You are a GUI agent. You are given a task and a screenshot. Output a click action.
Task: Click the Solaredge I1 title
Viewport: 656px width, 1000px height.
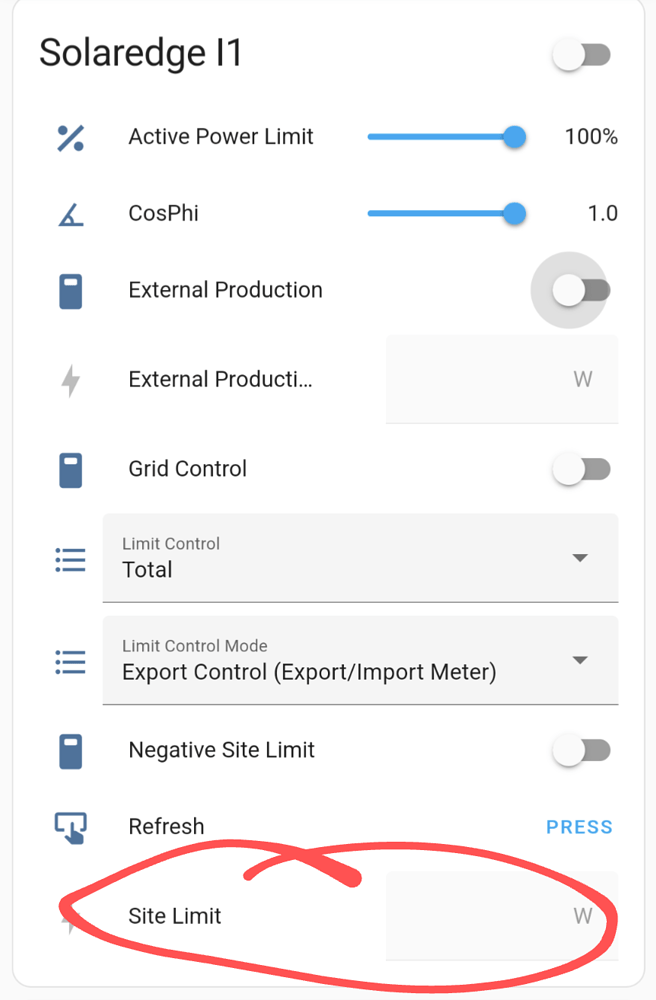(140, 53)
